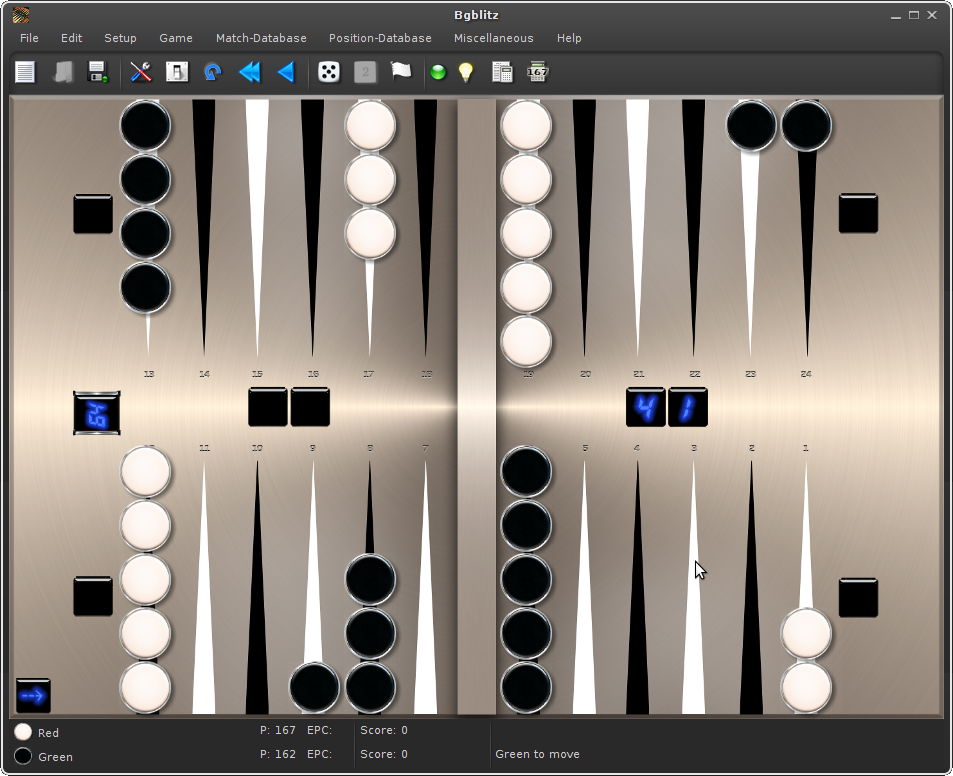Roll dice using the toolbar dice icon

[x=328, y=72]
